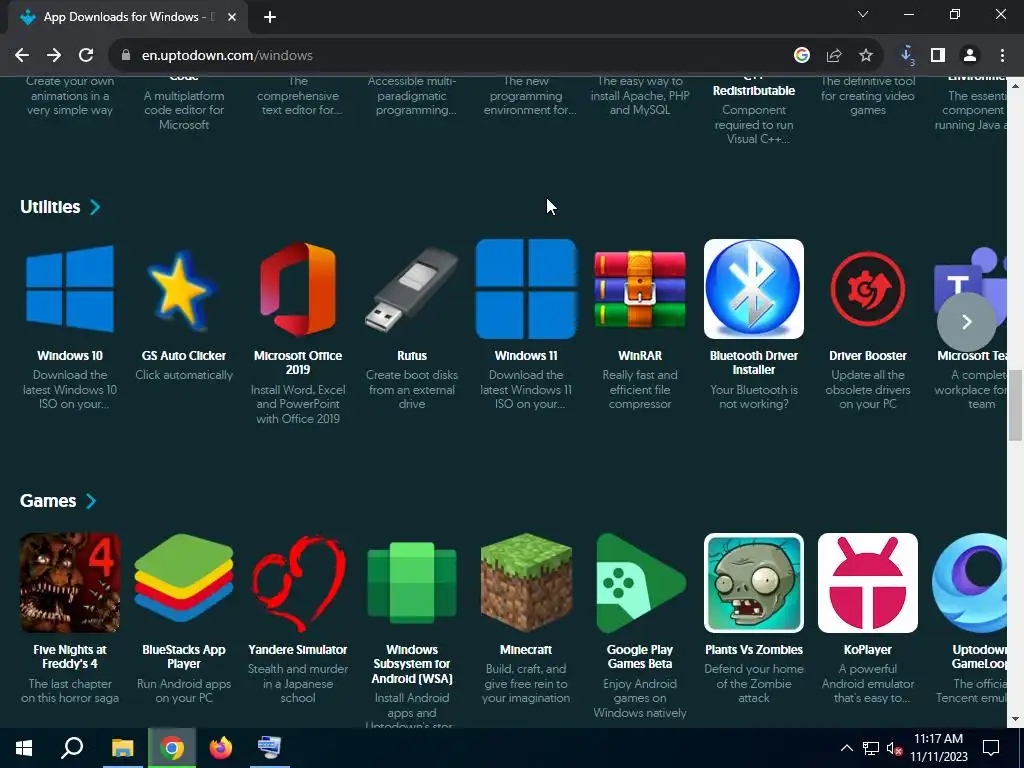Open taskbar search magnifier
1024x768 pixels.
[x=72, y=748]
